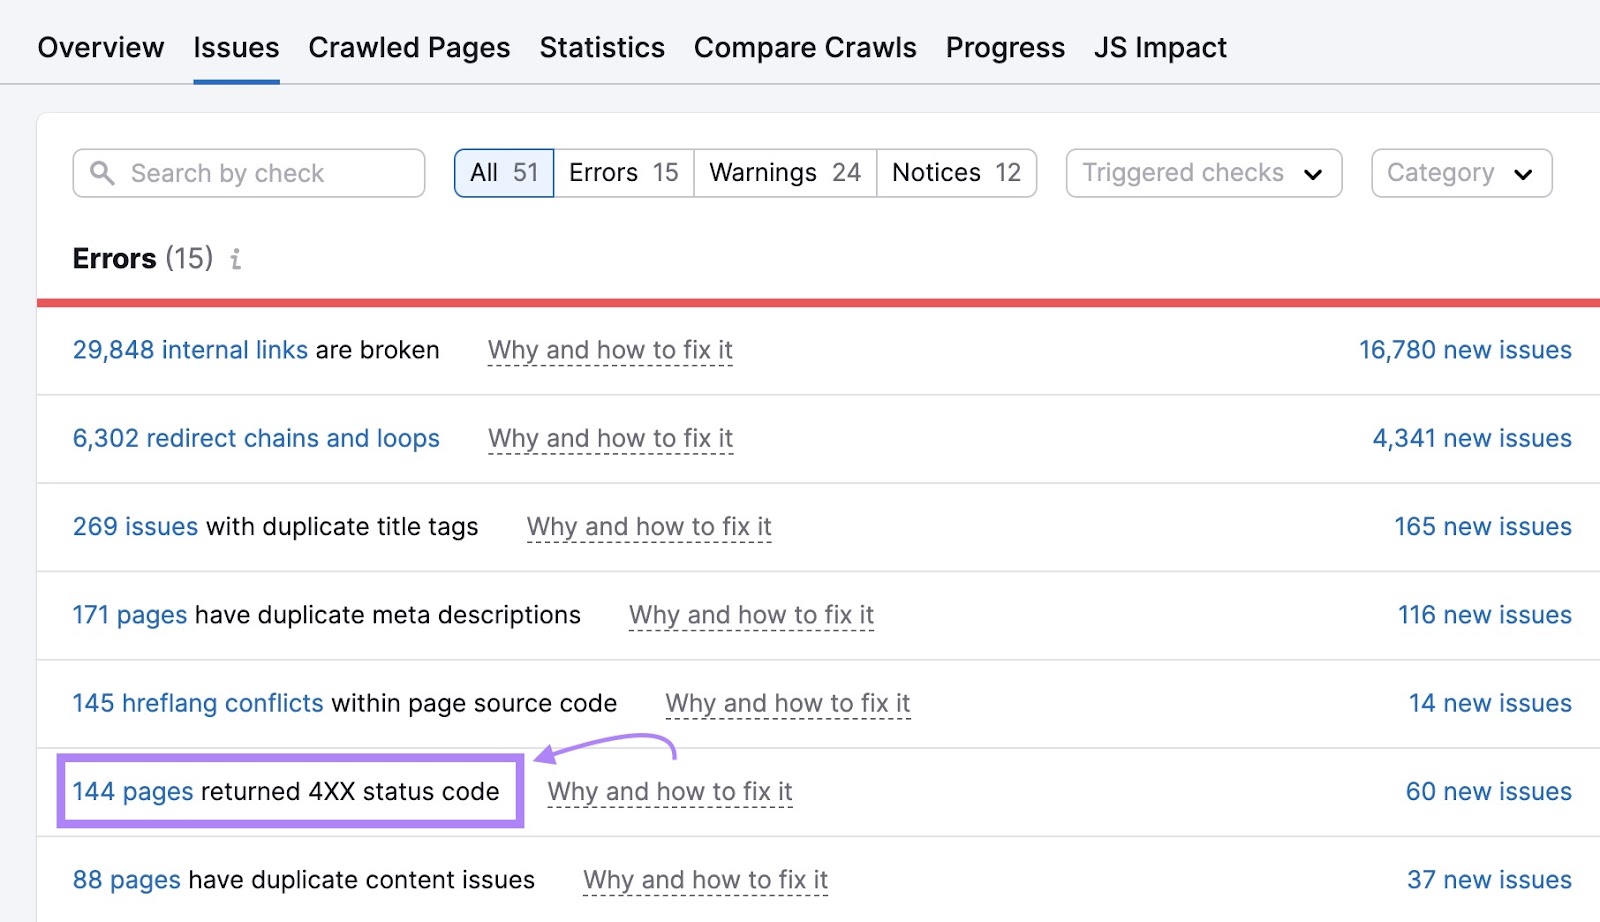View 144 pages with 4XX status
The width and height of the screenshot is (1600, 922).
point(133,792)
